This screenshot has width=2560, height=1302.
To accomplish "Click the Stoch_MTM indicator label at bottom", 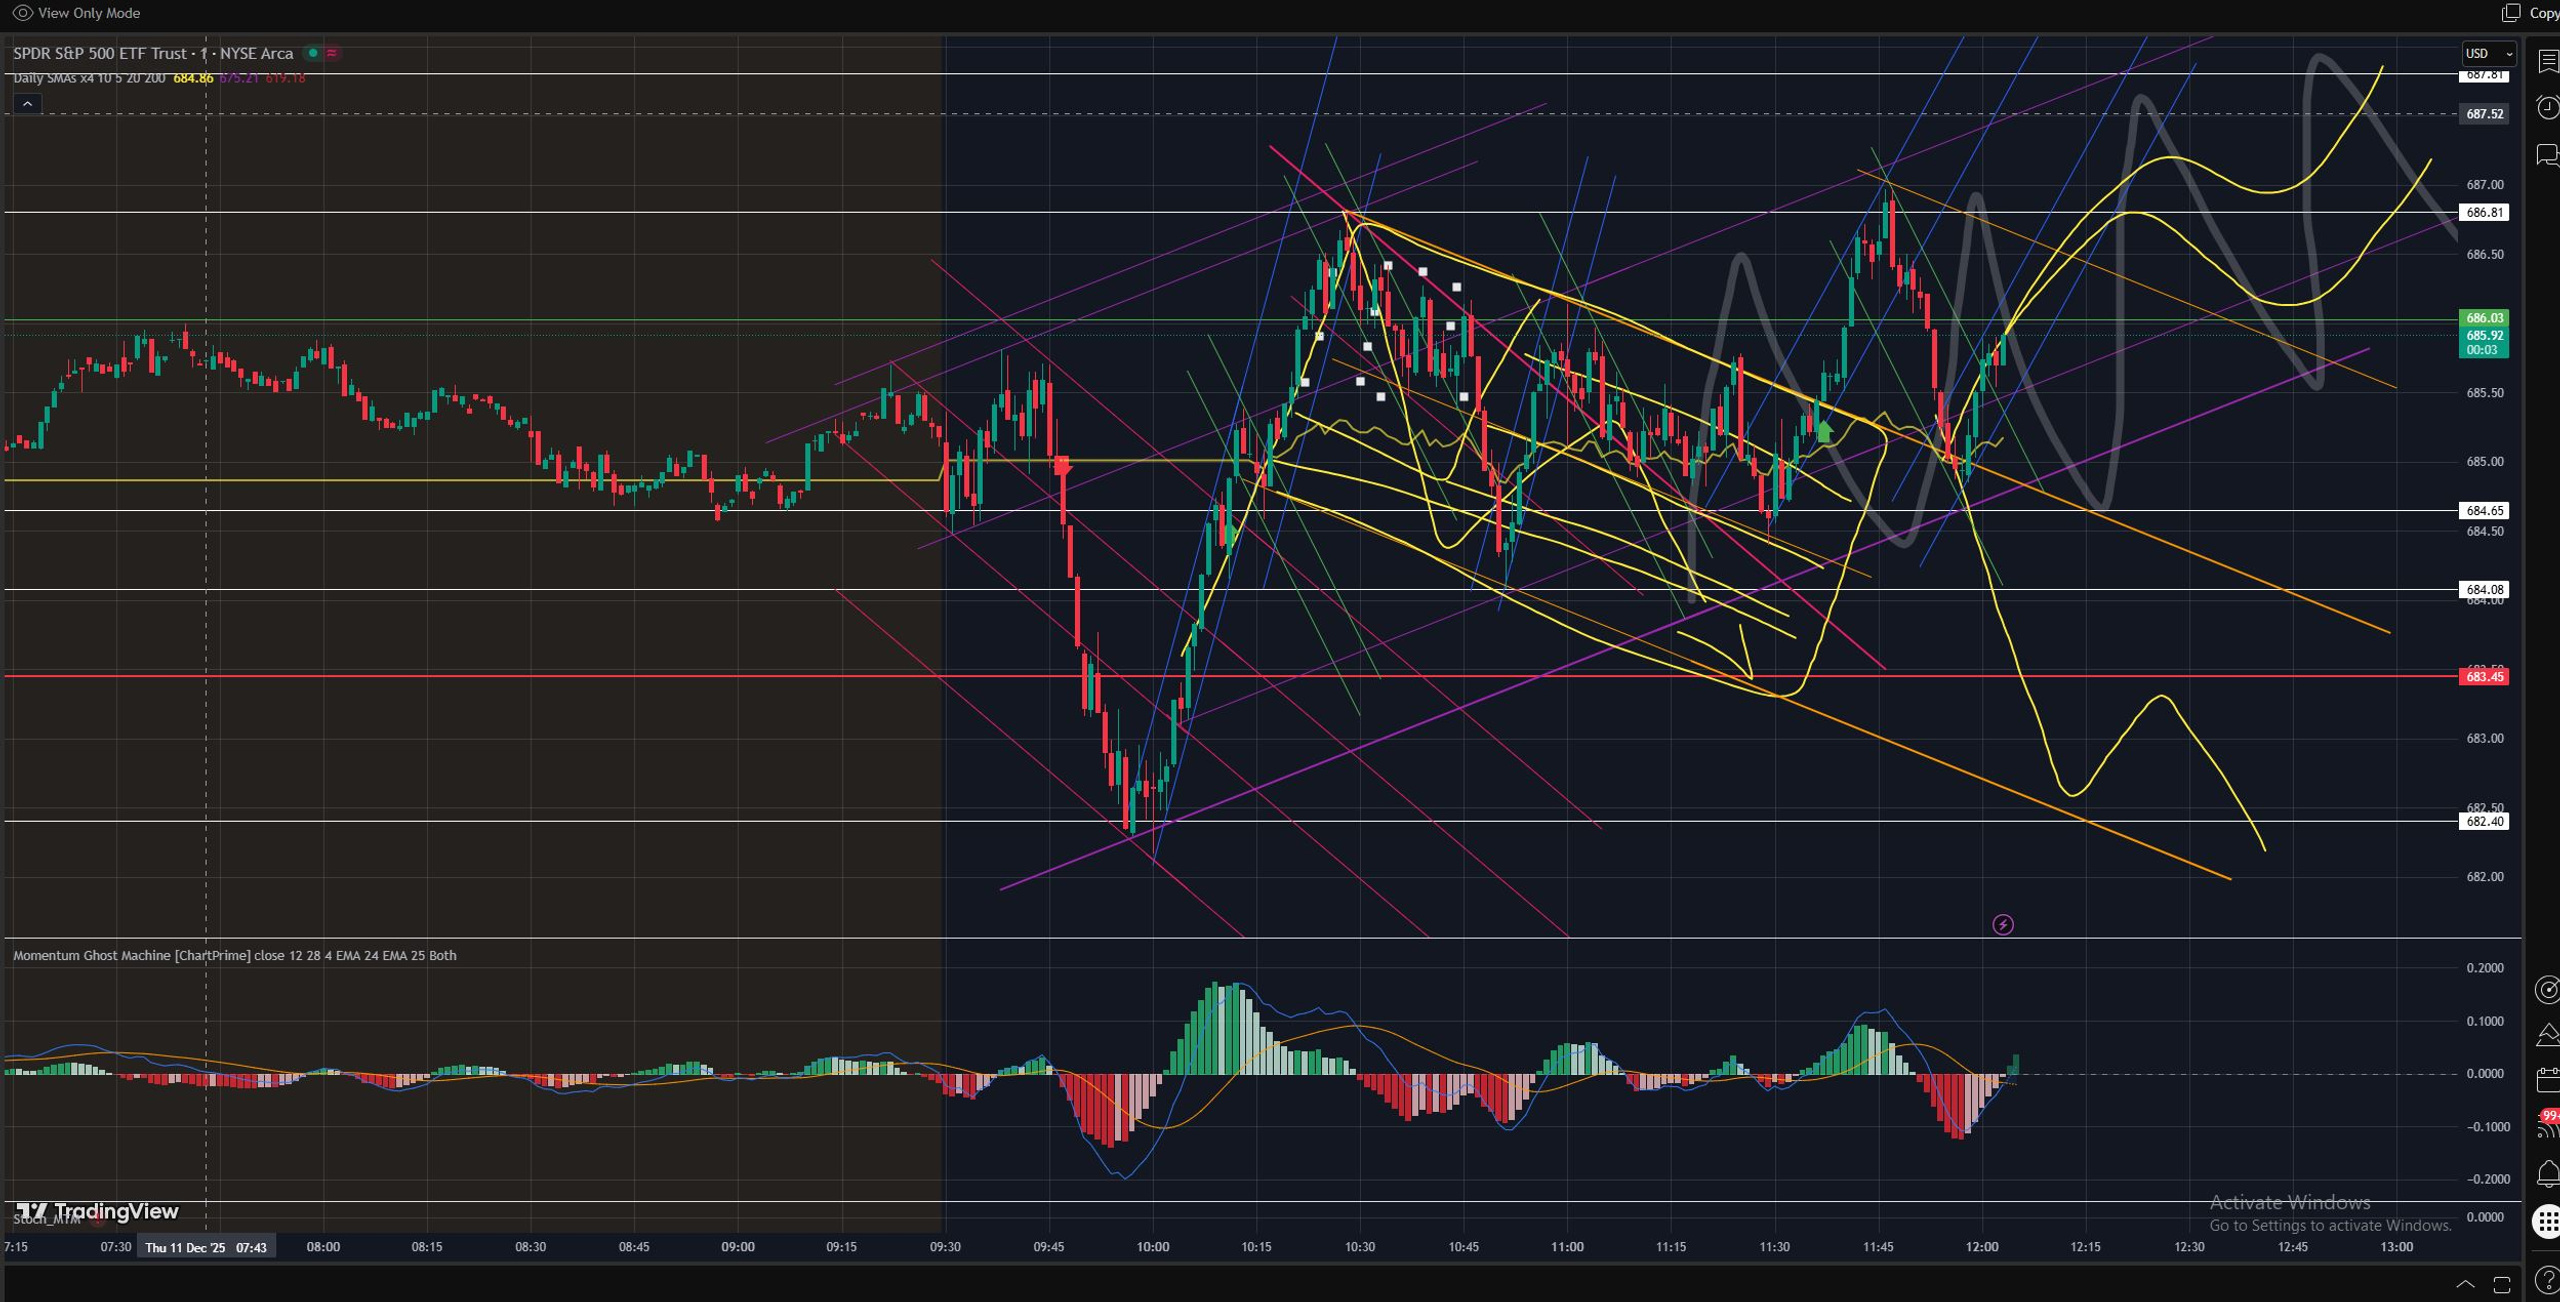I will (x=47, y=1219).
